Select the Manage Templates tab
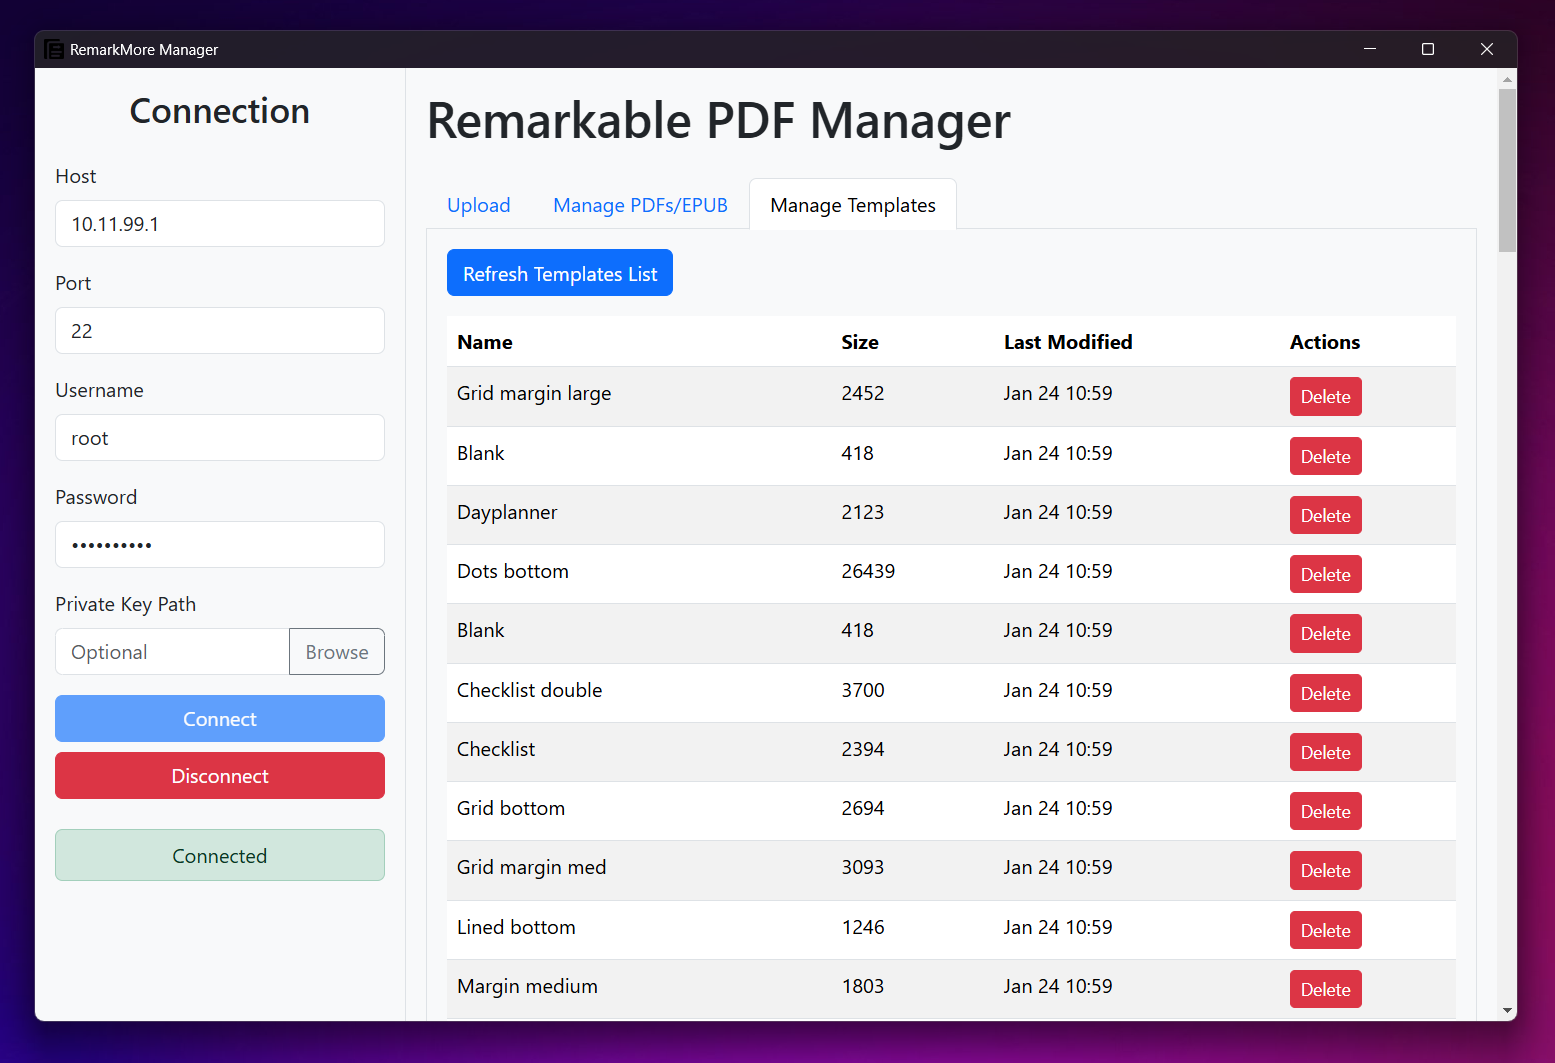Screen dimensions: 1555x1063 click(852, 205)
